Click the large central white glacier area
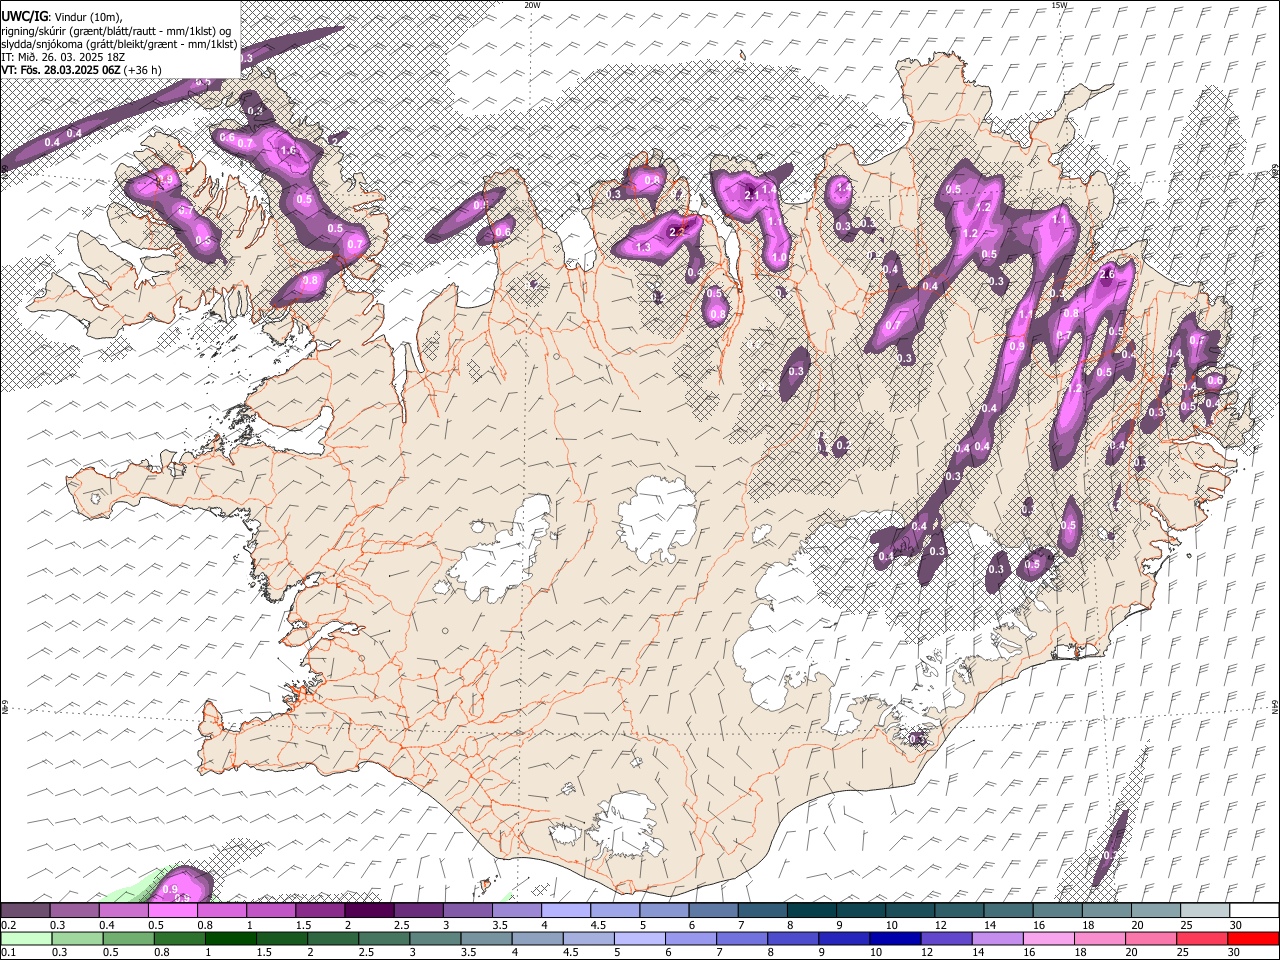This screenshot has height=960, width=1280. (x=656, y=518)
